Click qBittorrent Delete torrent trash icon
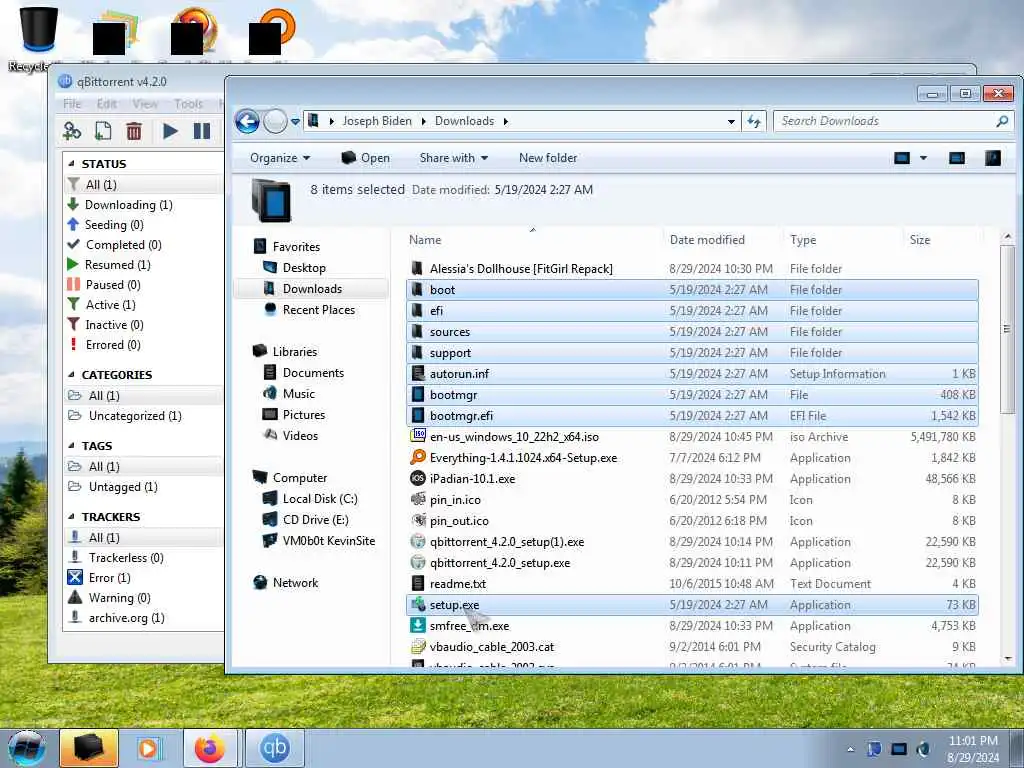The image size is (1024, 768). tap(134, 131)
